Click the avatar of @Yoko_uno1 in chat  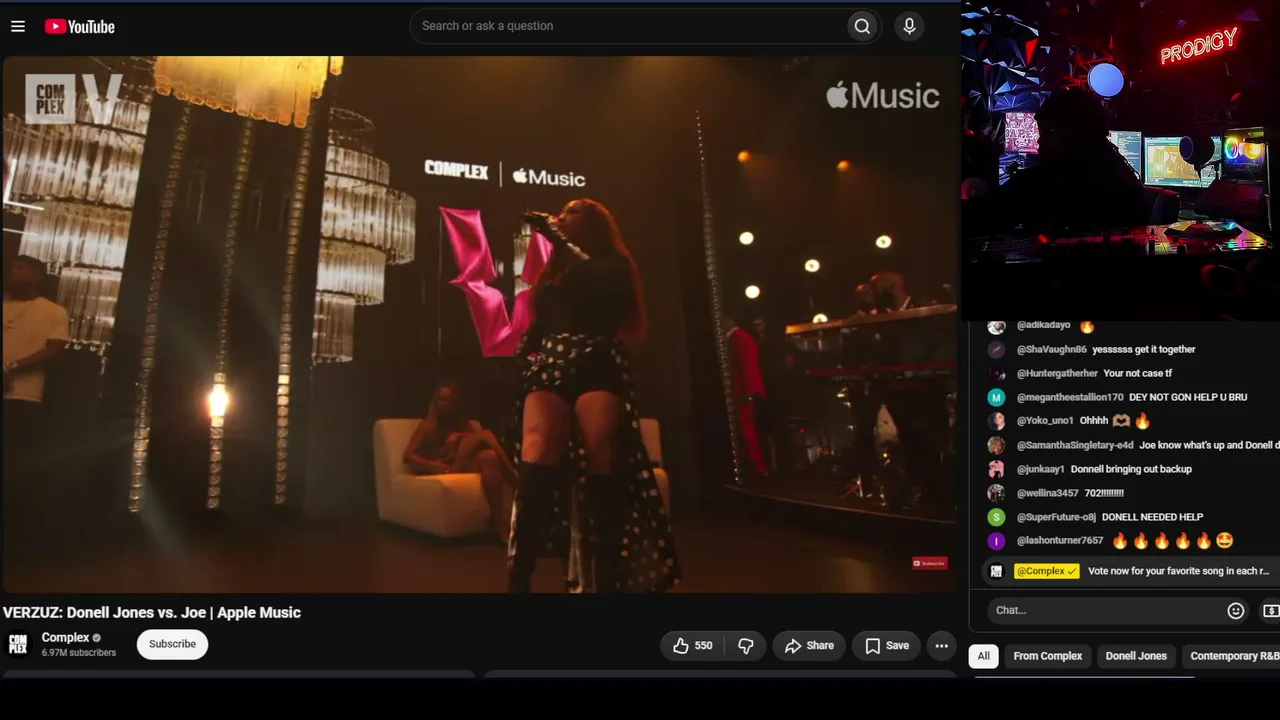point(996,421)
